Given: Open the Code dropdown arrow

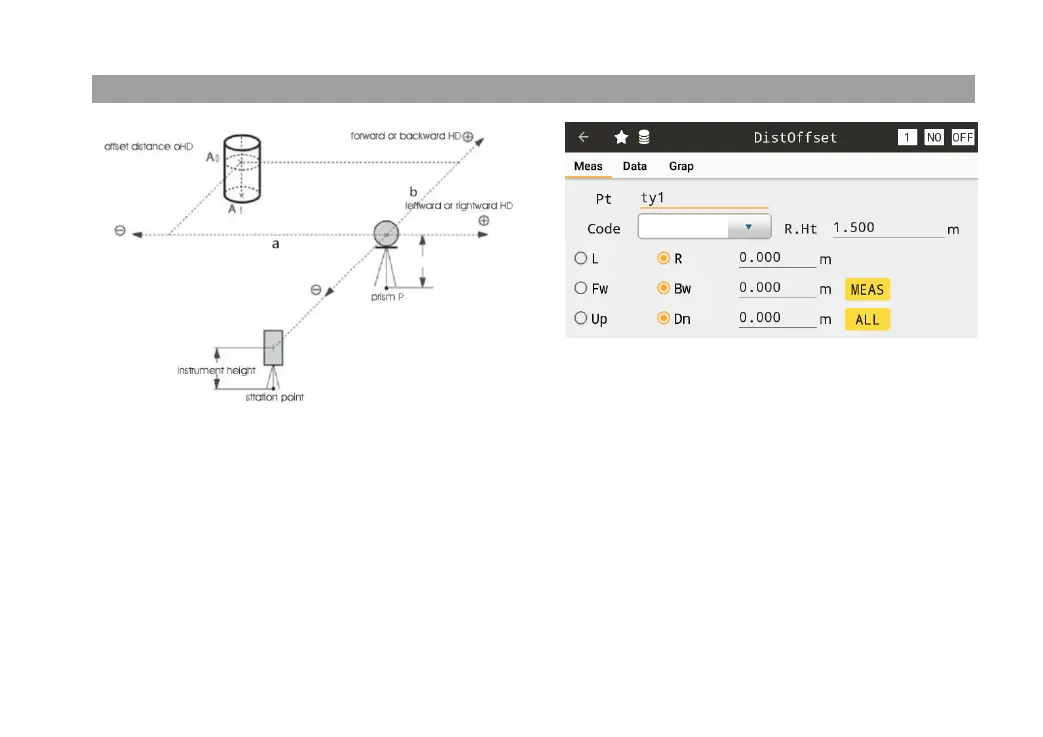Looking at the screenshot, I should click(x=749, y=227).
